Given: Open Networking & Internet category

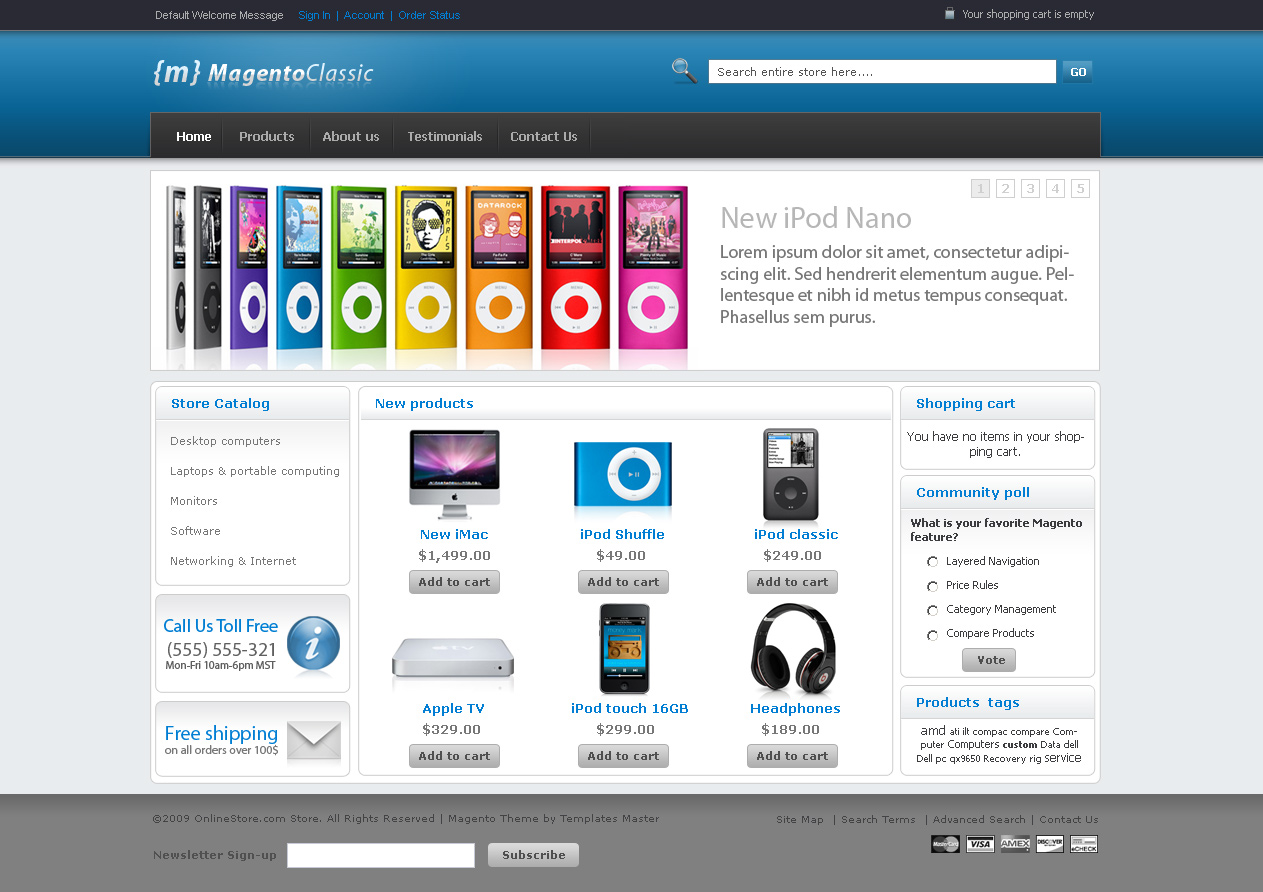Looking at the screenshot, I should tap(233, 561).
